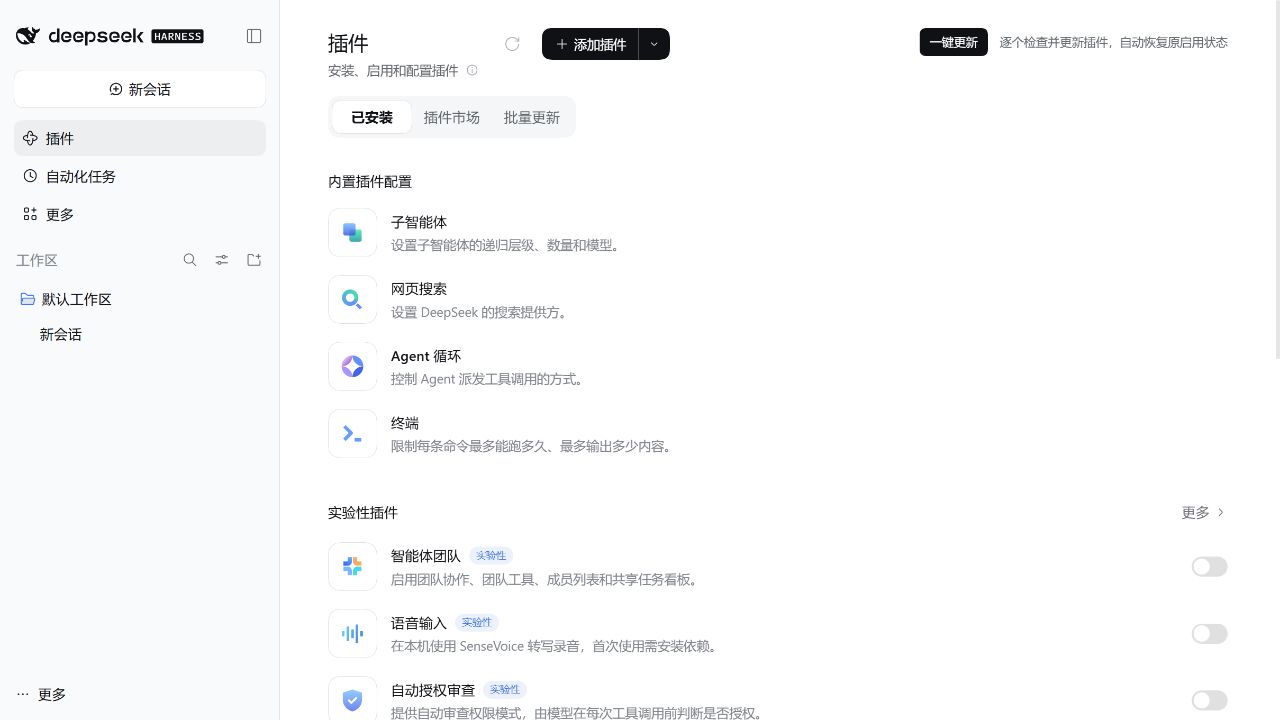Image resolution: width=1280 pixels, height=720 pixels.
Task: Click the 网页搜索 title text
Action: (x=419, y=289)
